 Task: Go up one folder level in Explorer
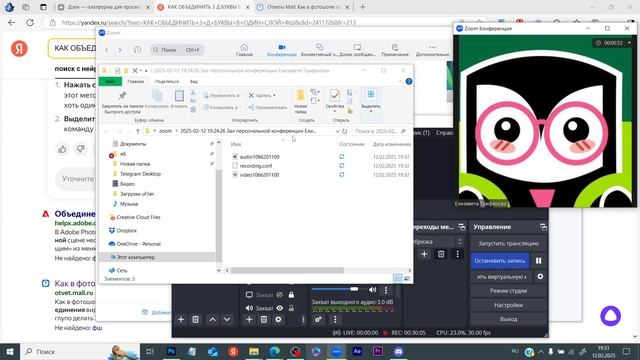coord(138,131)
